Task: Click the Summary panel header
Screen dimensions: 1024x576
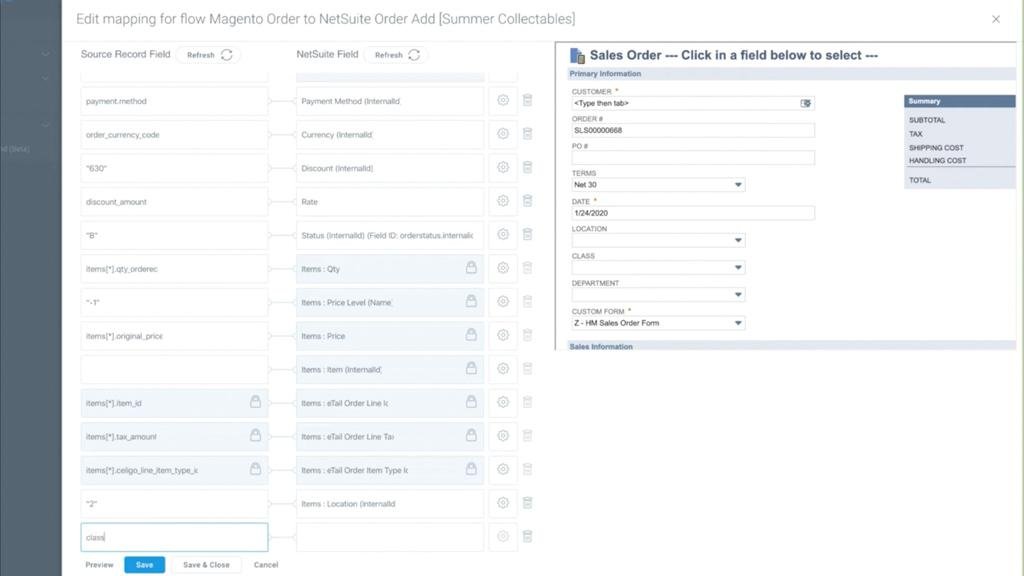Action: 959,101
